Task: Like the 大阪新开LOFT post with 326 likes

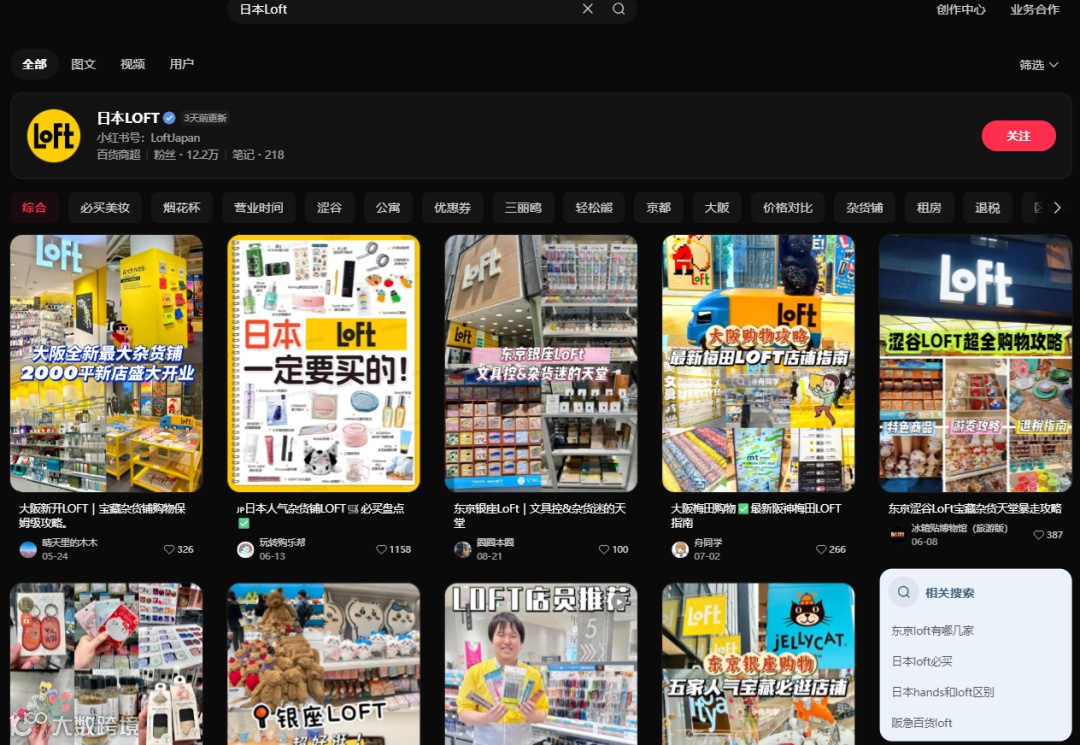Action: pos(169,549)
